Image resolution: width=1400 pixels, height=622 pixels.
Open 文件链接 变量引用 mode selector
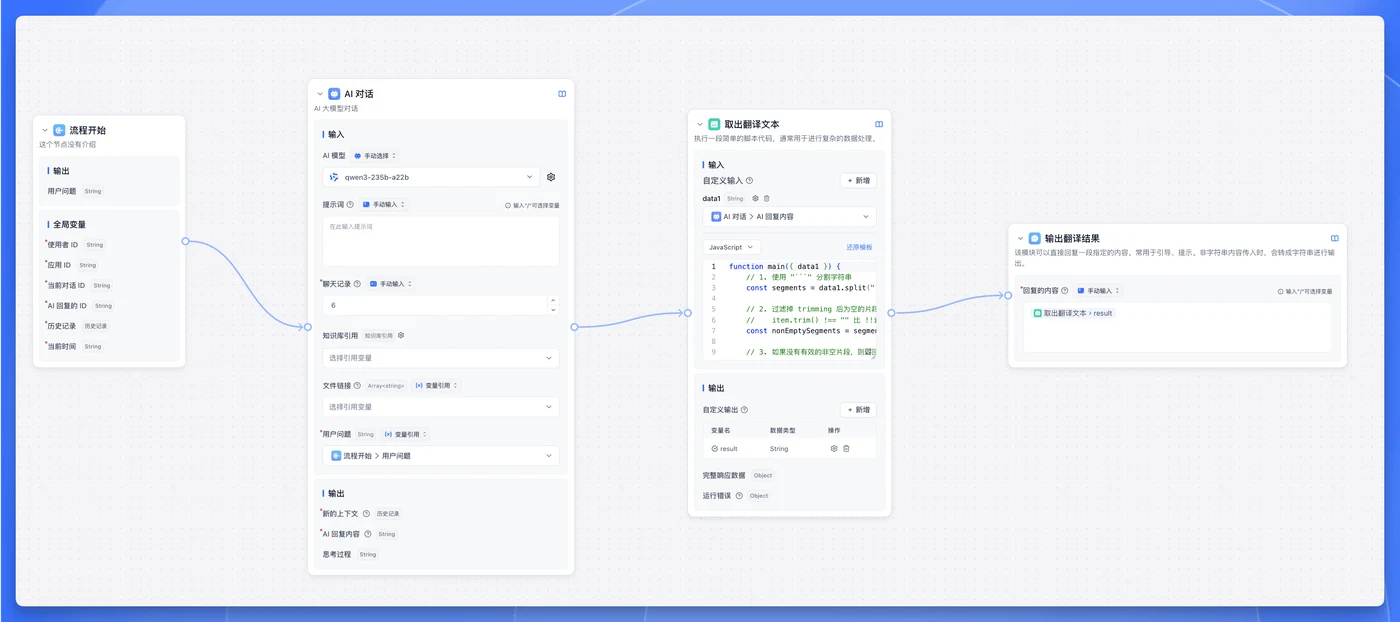[436, 385]
